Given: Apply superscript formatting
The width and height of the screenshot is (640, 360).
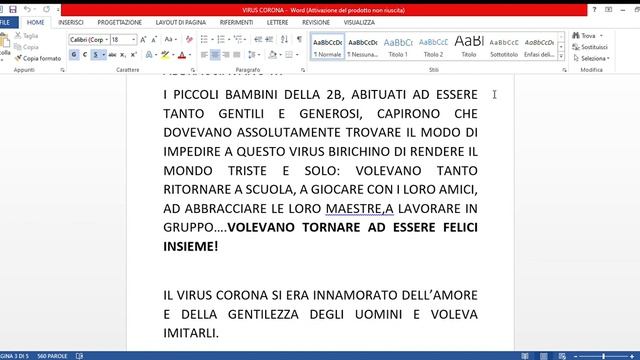Looking at the screenshot, I should tap(133, 55).
